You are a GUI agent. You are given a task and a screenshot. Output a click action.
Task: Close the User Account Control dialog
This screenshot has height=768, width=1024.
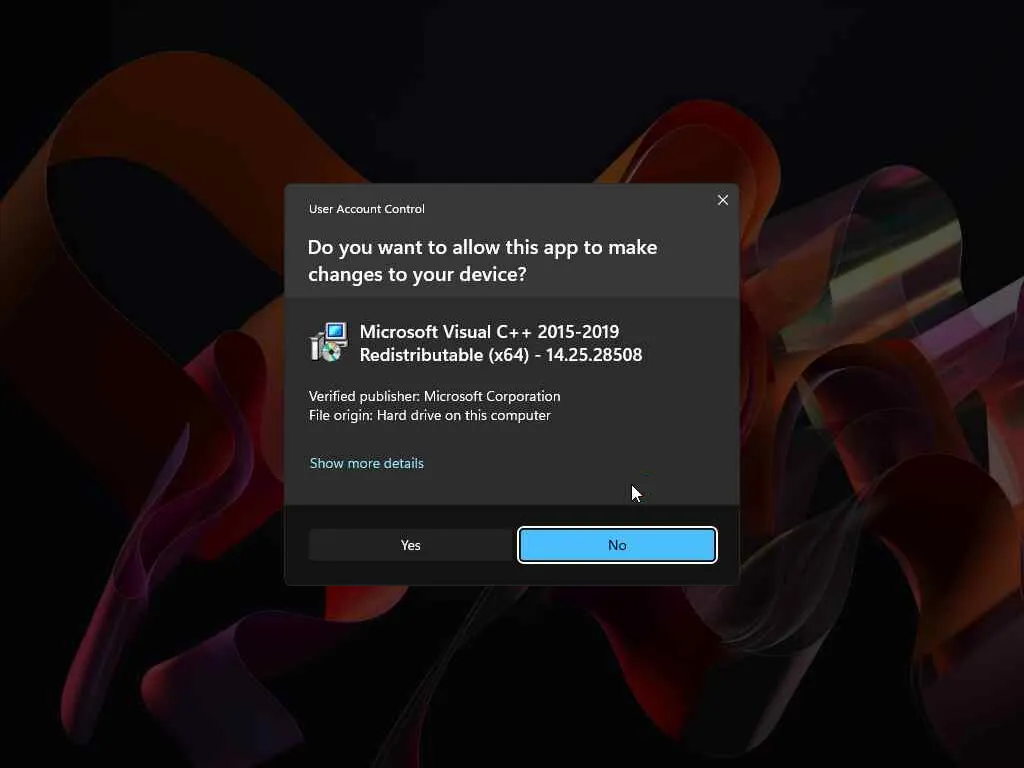722,200
